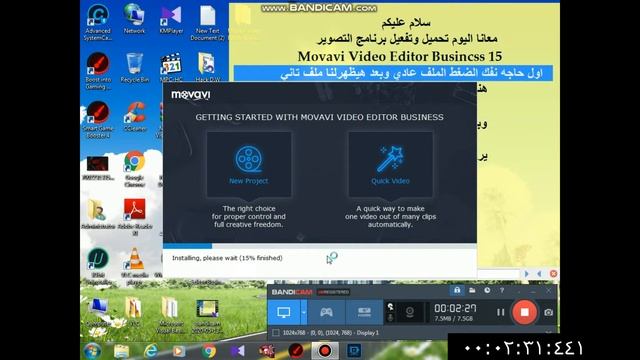This screenshot has width=640, height=360.
Task: Click 'Movavi Video Editor Business 15' title text
Action: coord(400,56)
